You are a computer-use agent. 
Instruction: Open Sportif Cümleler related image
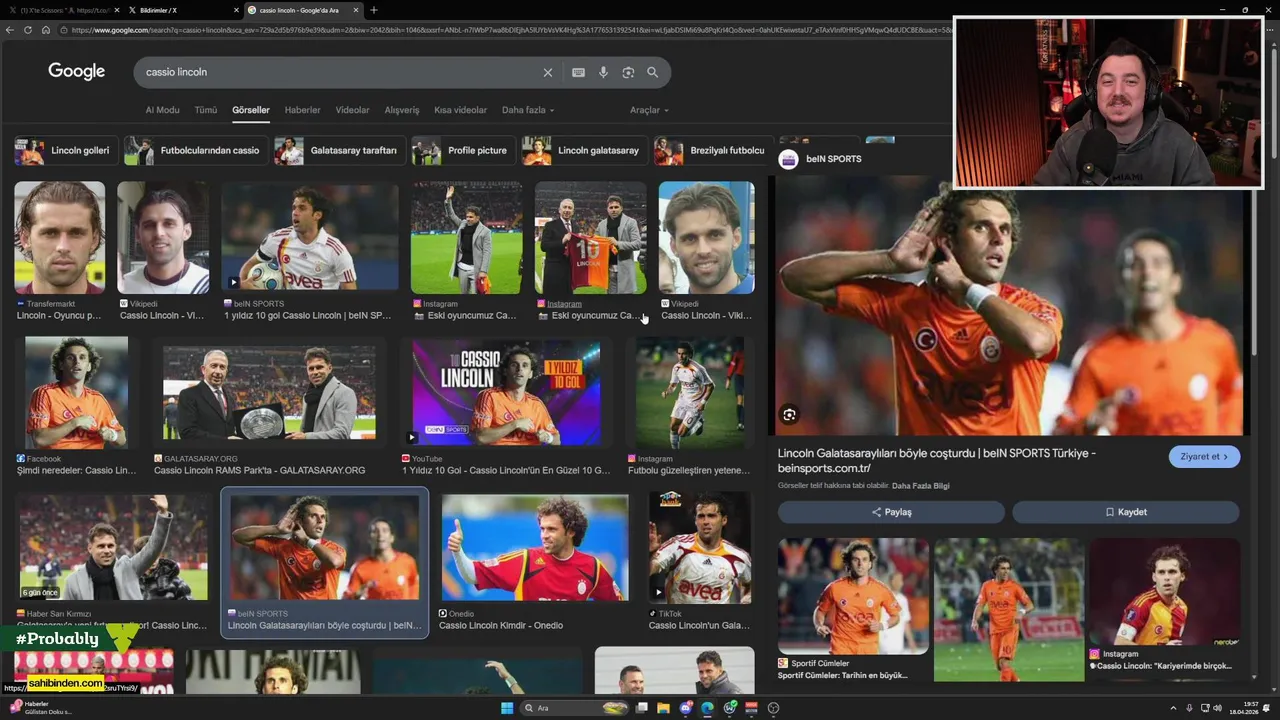coord(853,596)
